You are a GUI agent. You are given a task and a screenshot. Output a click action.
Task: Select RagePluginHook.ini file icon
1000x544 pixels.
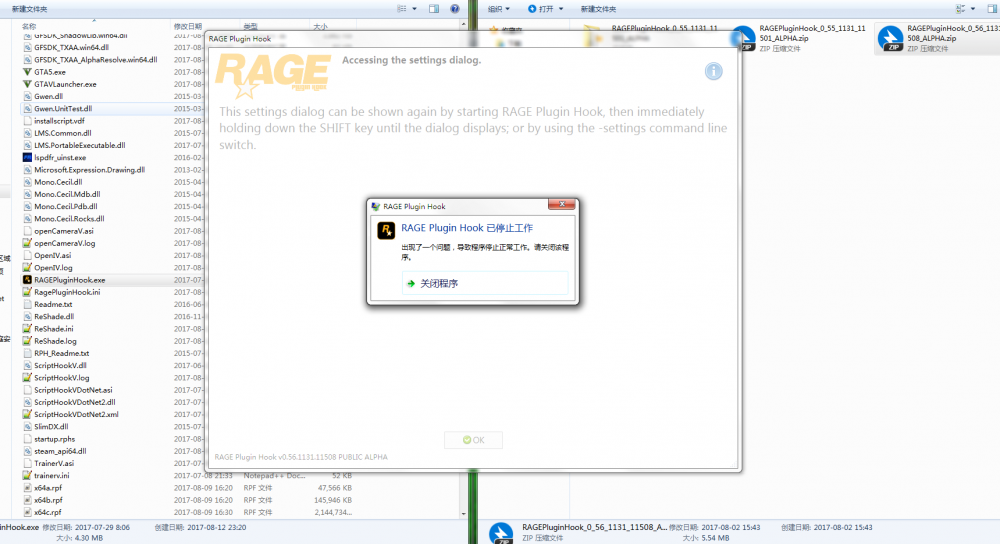[x=27, y=292]
